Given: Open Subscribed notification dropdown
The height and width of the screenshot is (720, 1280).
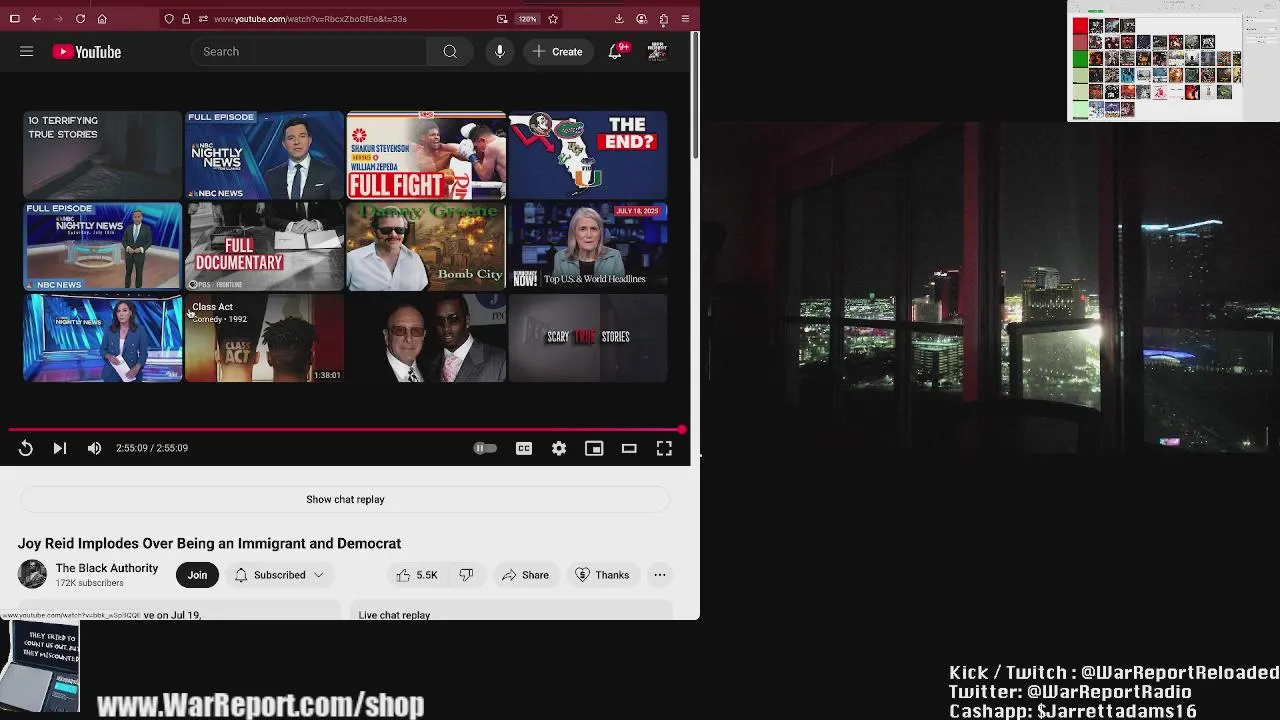Looking at the screenshot, I should click(x=279, y=575).
